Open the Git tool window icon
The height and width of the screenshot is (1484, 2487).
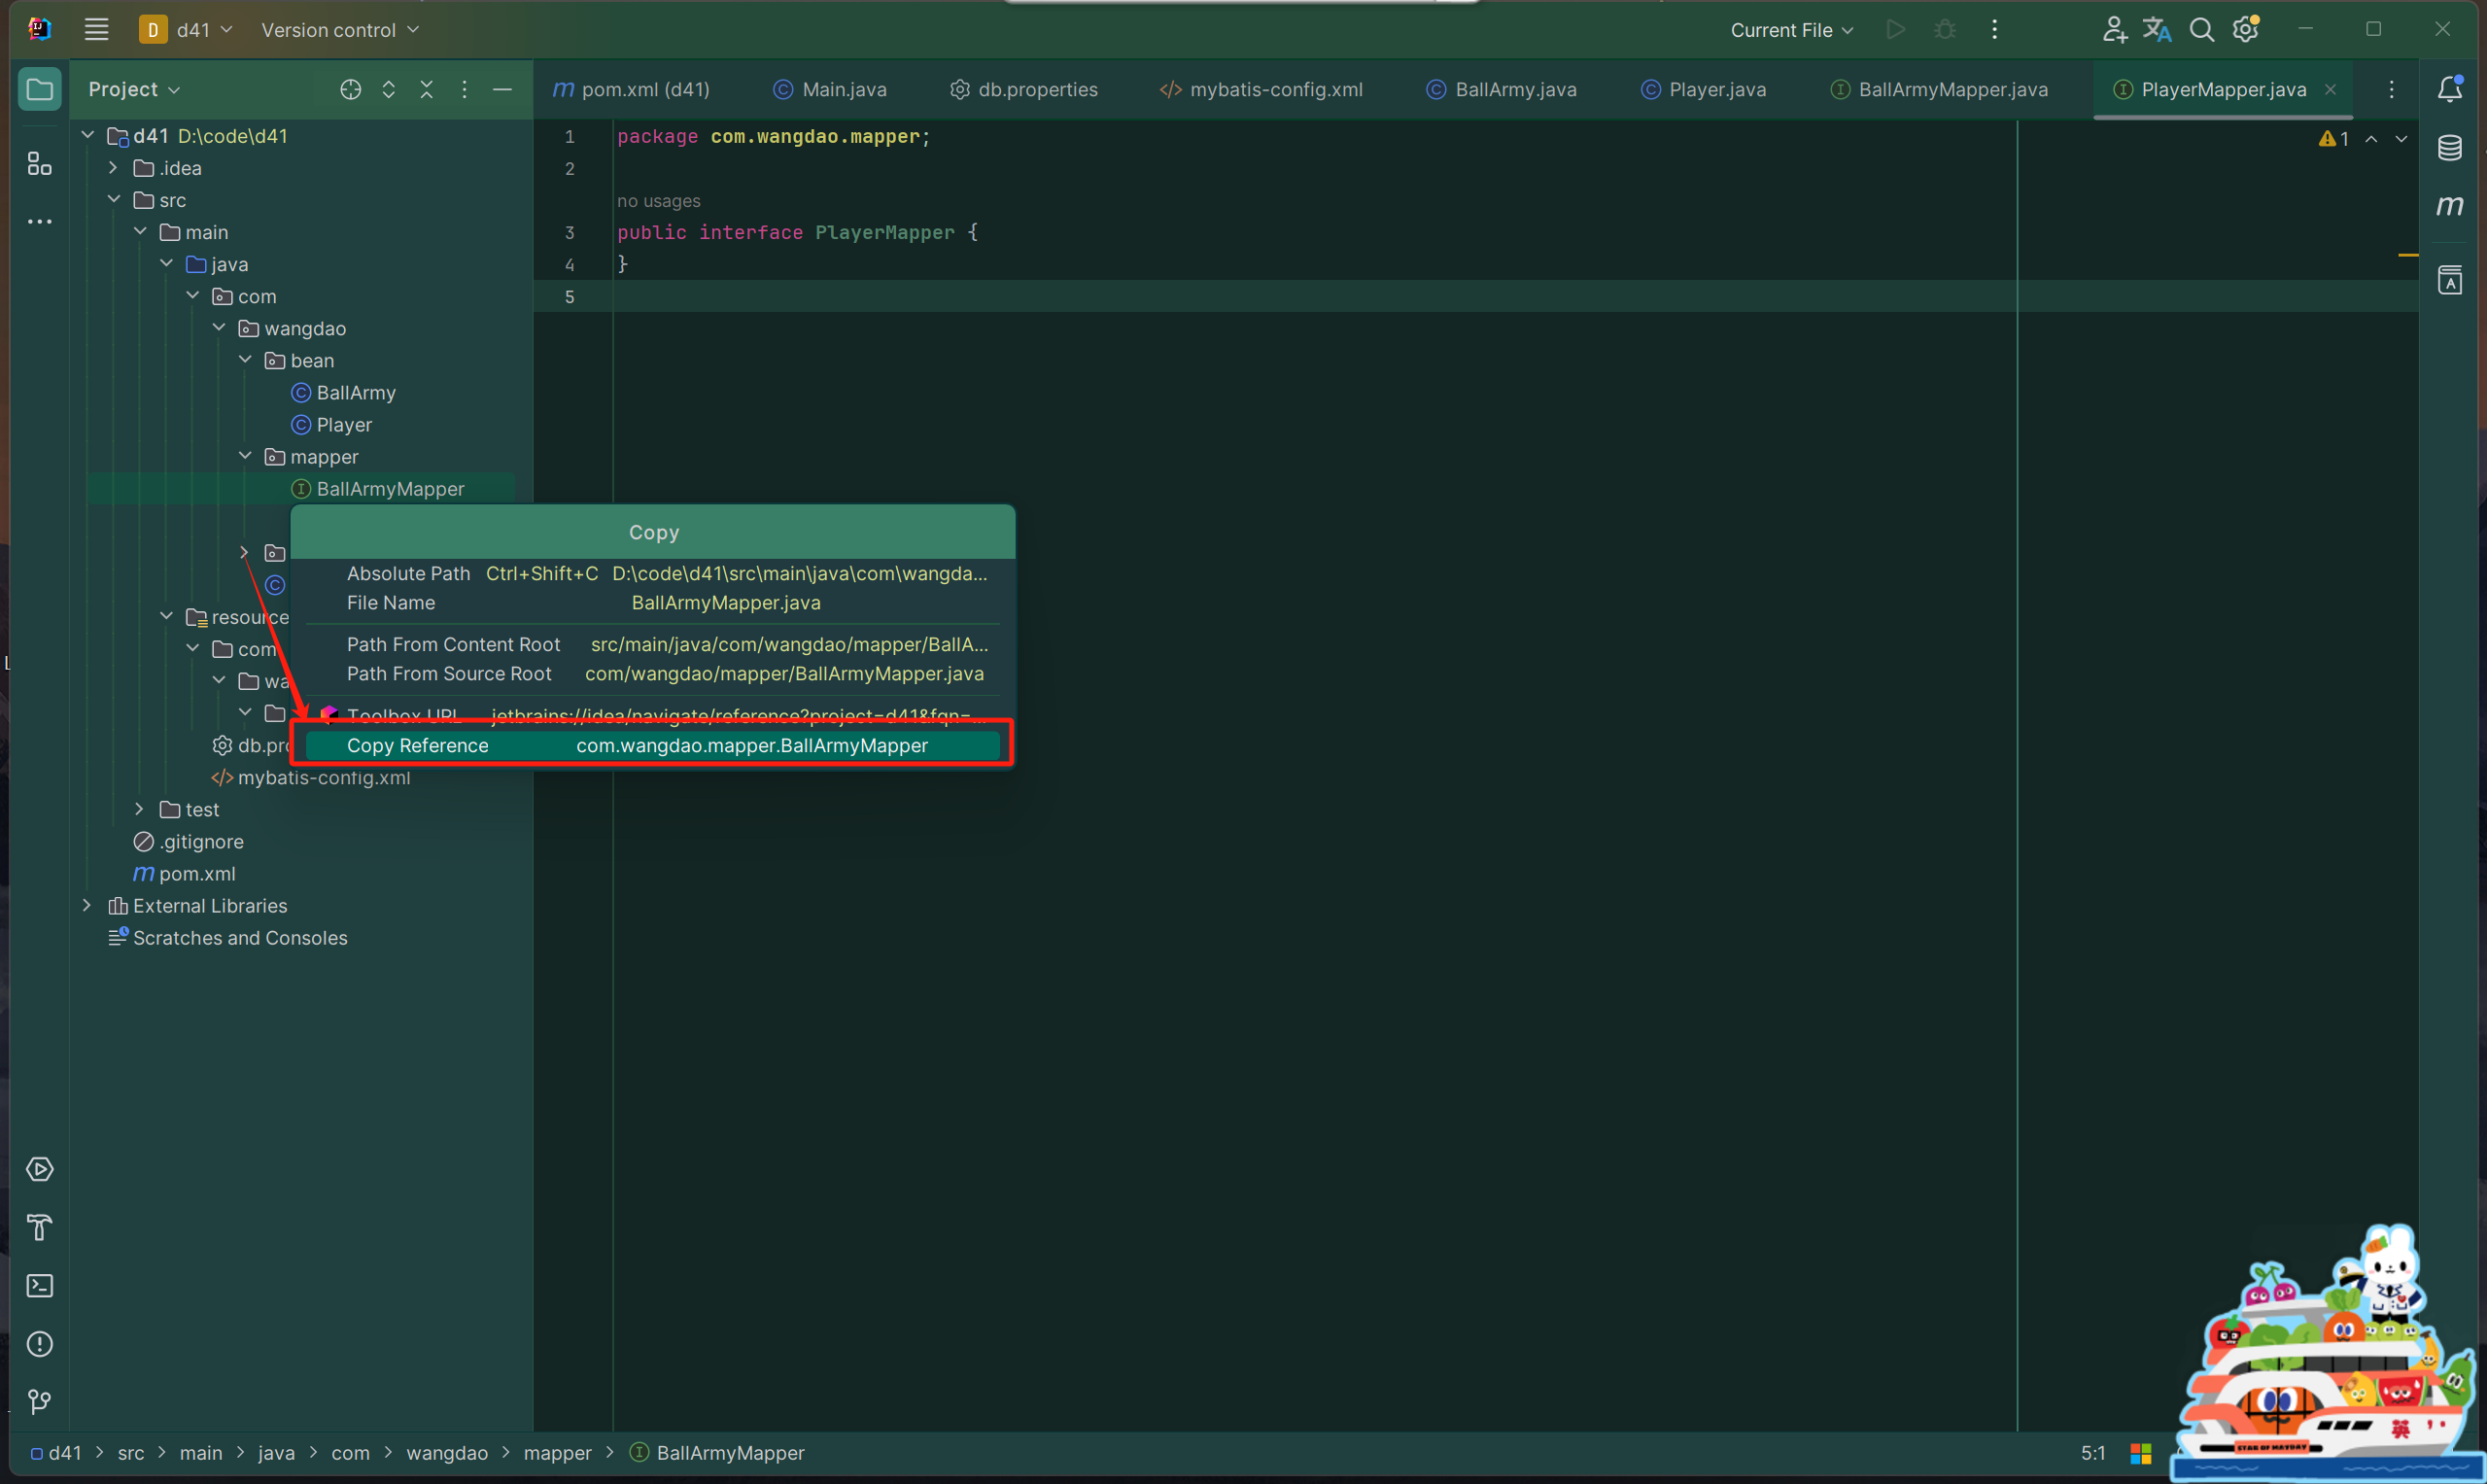point(40,1401)
